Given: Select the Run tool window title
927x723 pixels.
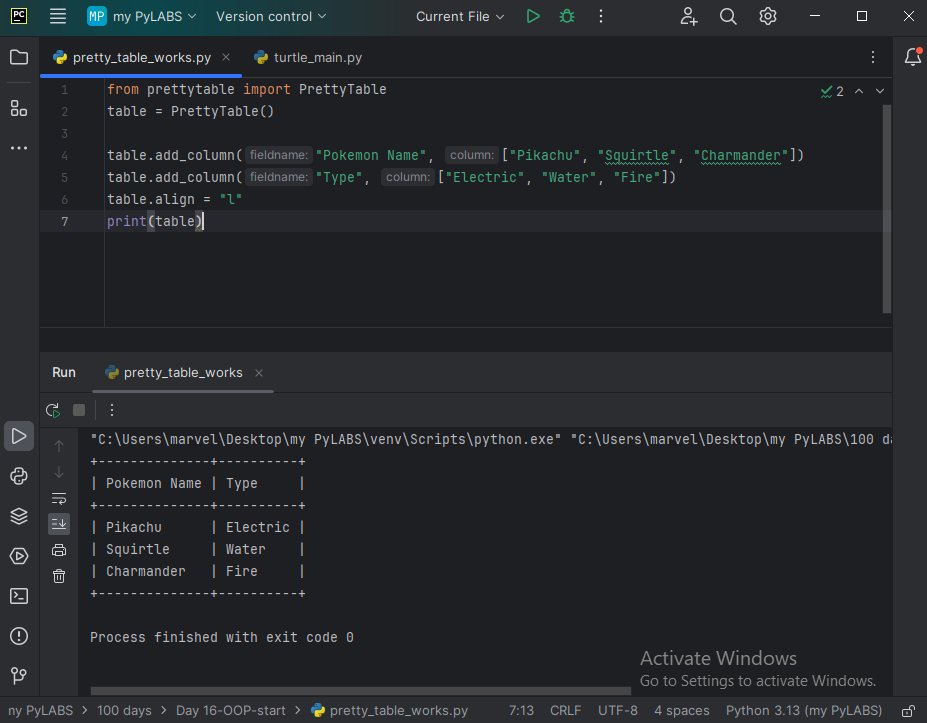Looking at the screenshot, I should tap(64, 372).
